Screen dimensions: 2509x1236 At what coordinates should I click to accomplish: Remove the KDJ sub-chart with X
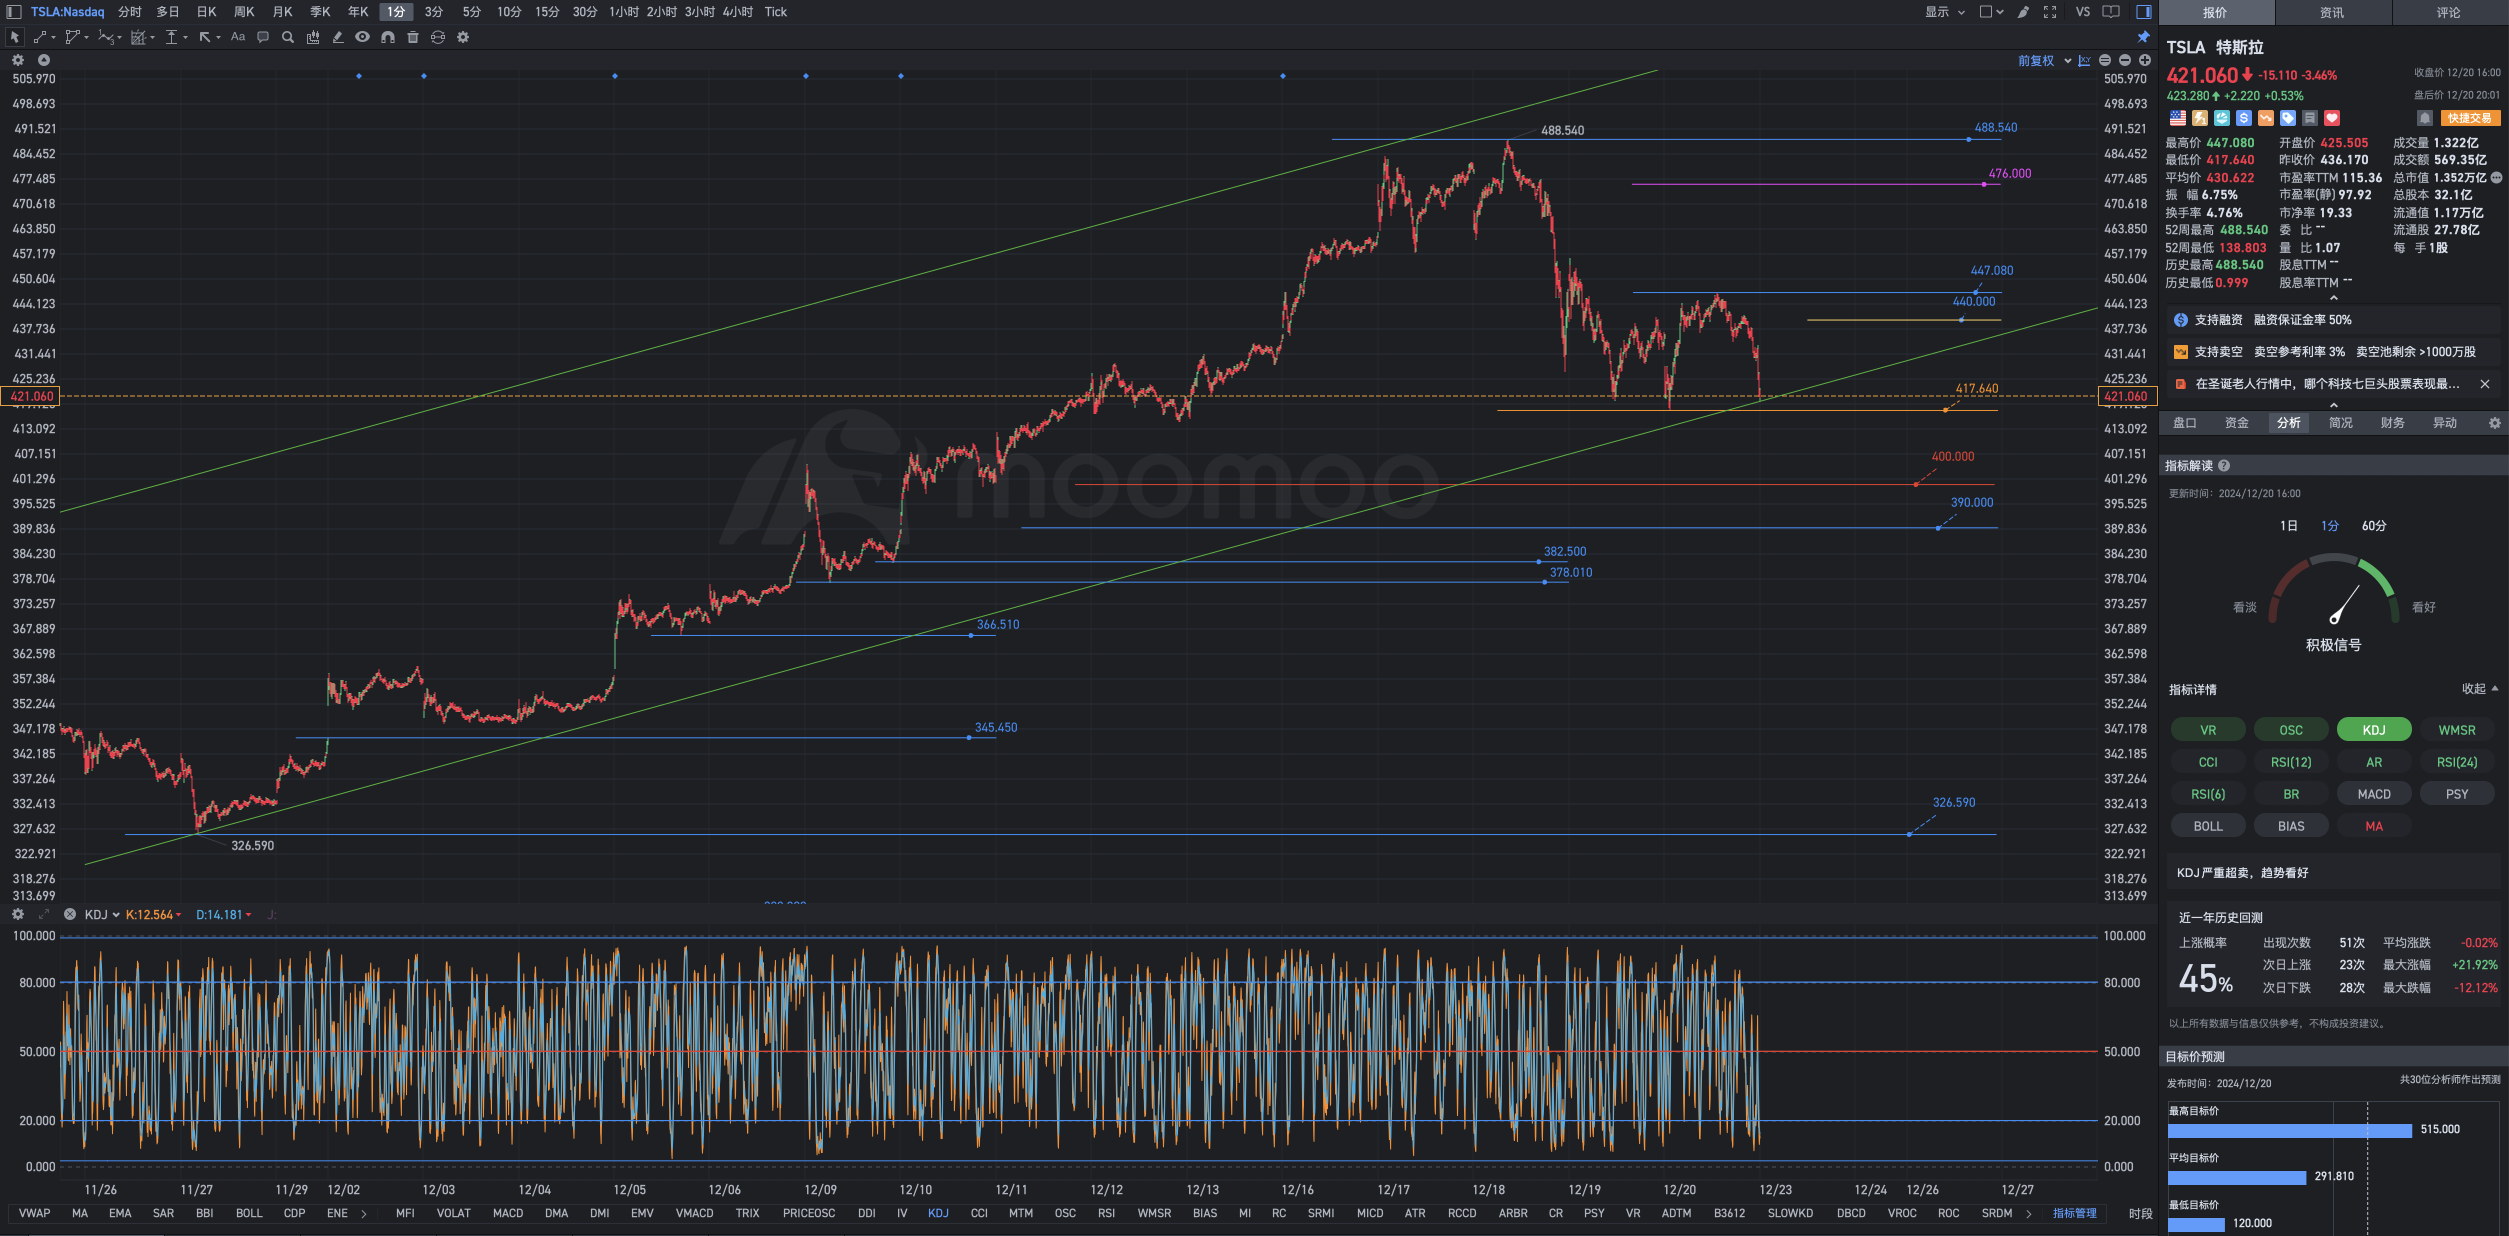tap(70, 915)
